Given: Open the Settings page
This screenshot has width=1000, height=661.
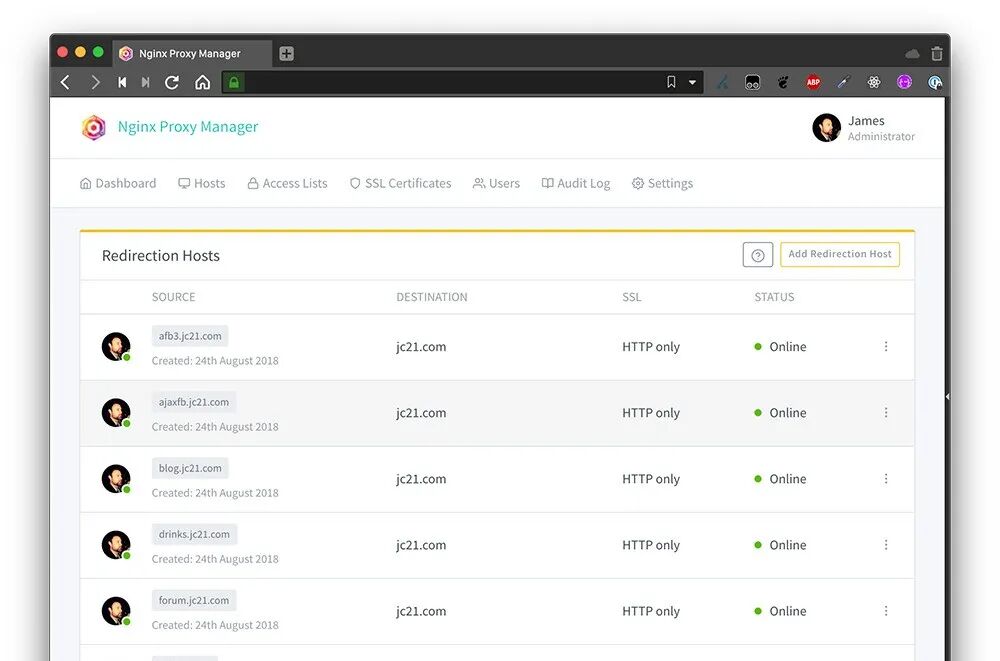Looking at the screenshot, I should (663, 183).
